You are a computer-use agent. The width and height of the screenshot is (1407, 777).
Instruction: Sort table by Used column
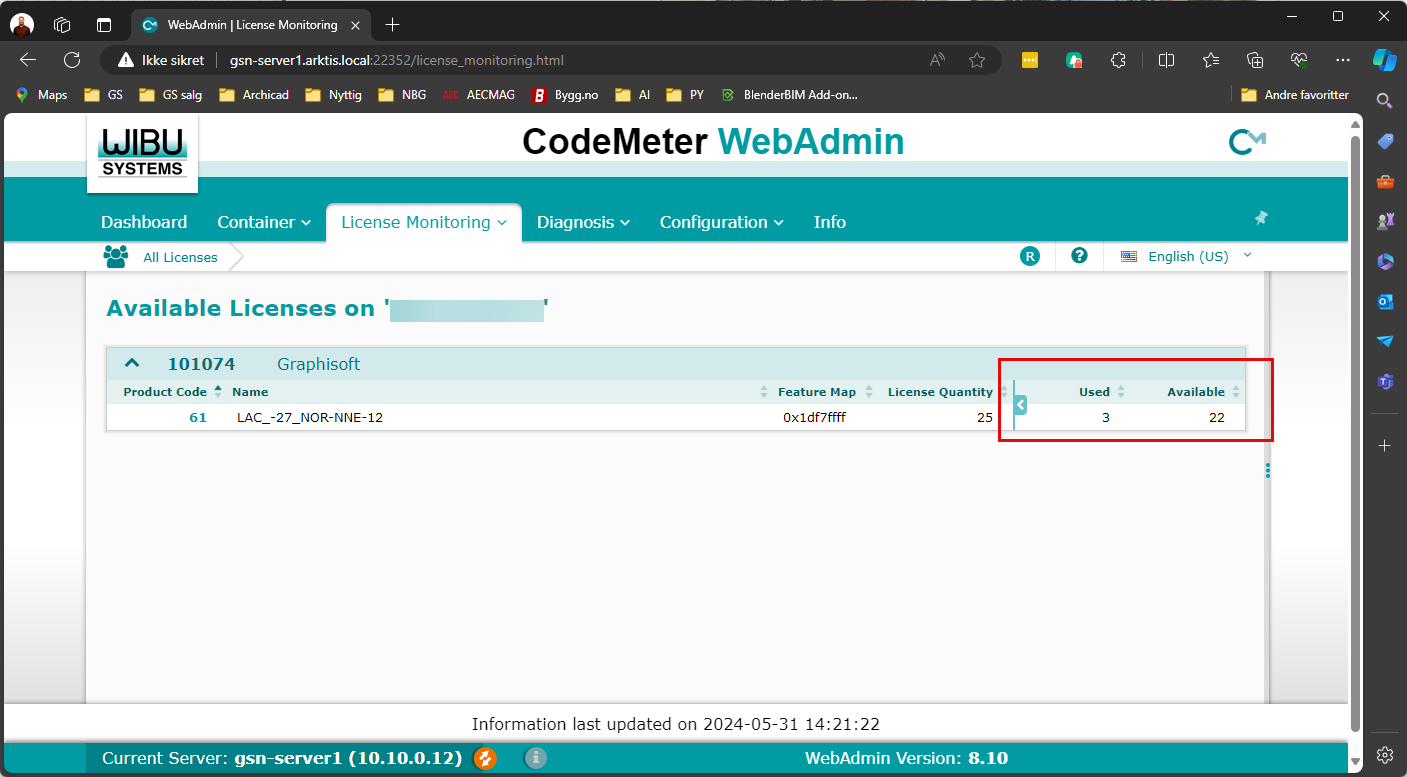(x=1094, y=392)
